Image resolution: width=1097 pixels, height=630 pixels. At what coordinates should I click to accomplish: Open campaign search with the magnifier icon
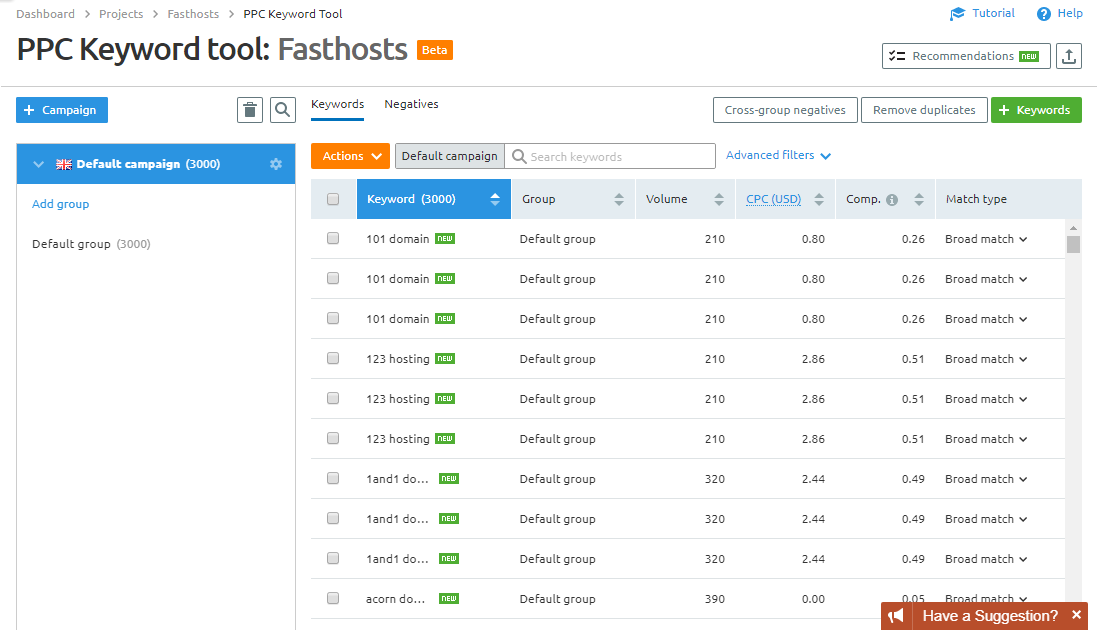click(x=283, y=110)
